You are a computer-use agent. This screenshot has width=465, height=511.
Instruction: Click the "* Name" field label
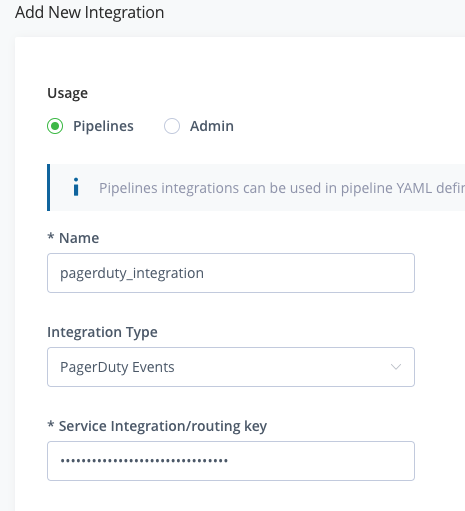(x=73, y=238)
